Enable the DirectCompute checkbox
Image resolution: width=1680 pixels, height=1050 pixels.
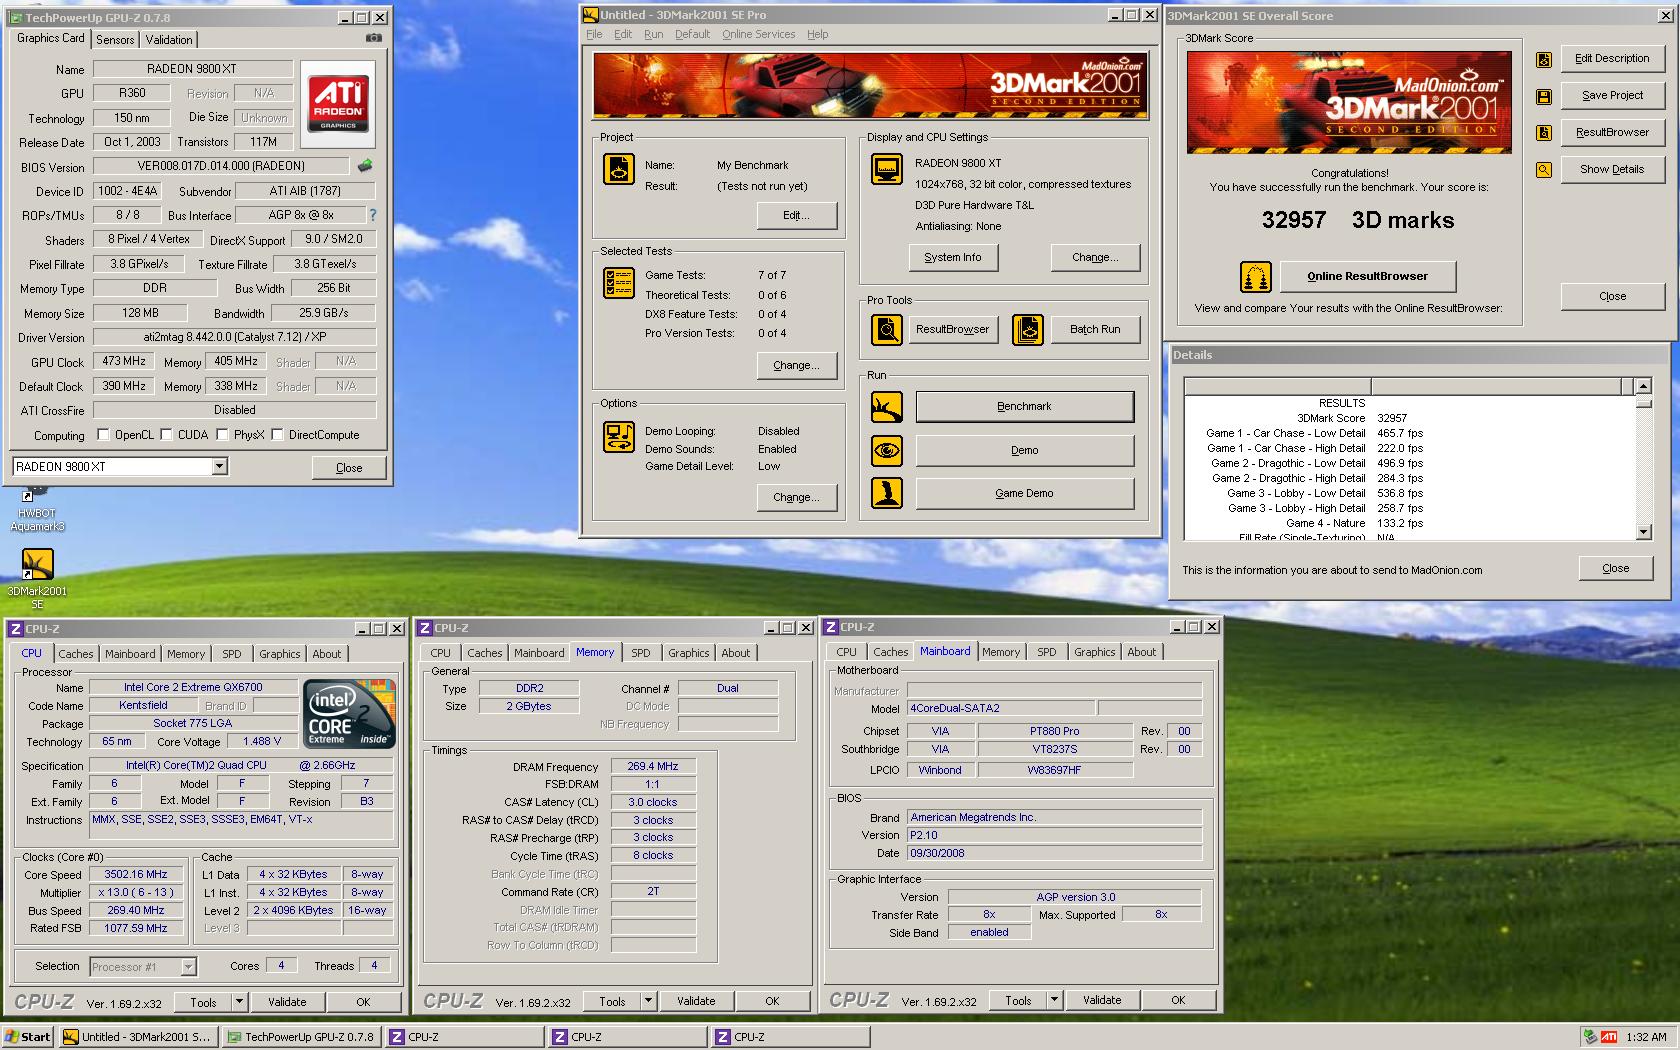pyautogui.click(x=277, y=435)
